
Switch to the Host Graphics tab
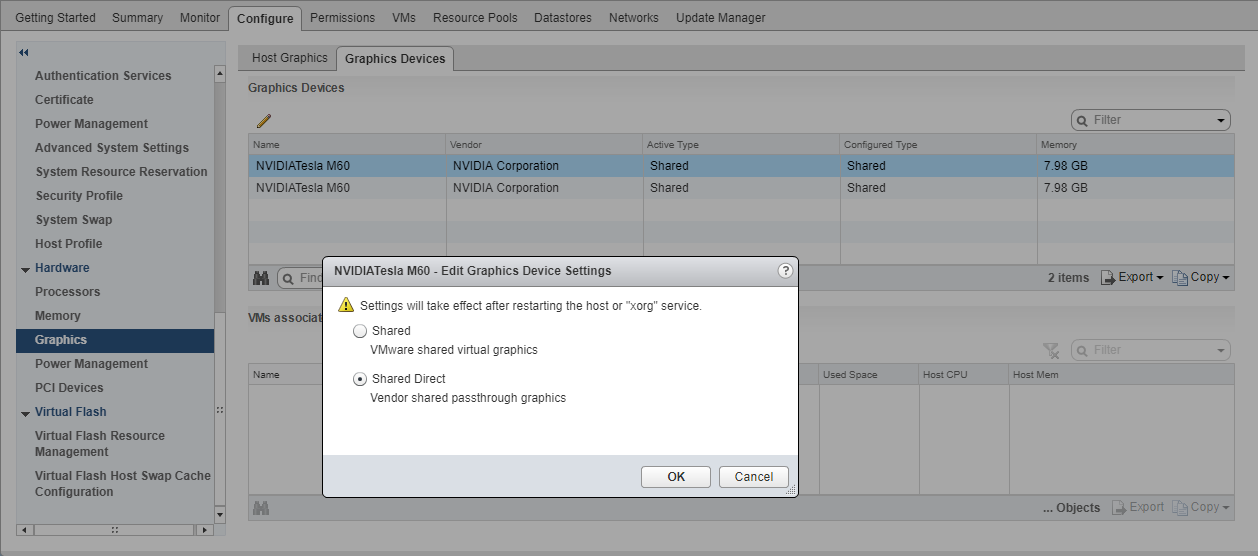point(289,58)
